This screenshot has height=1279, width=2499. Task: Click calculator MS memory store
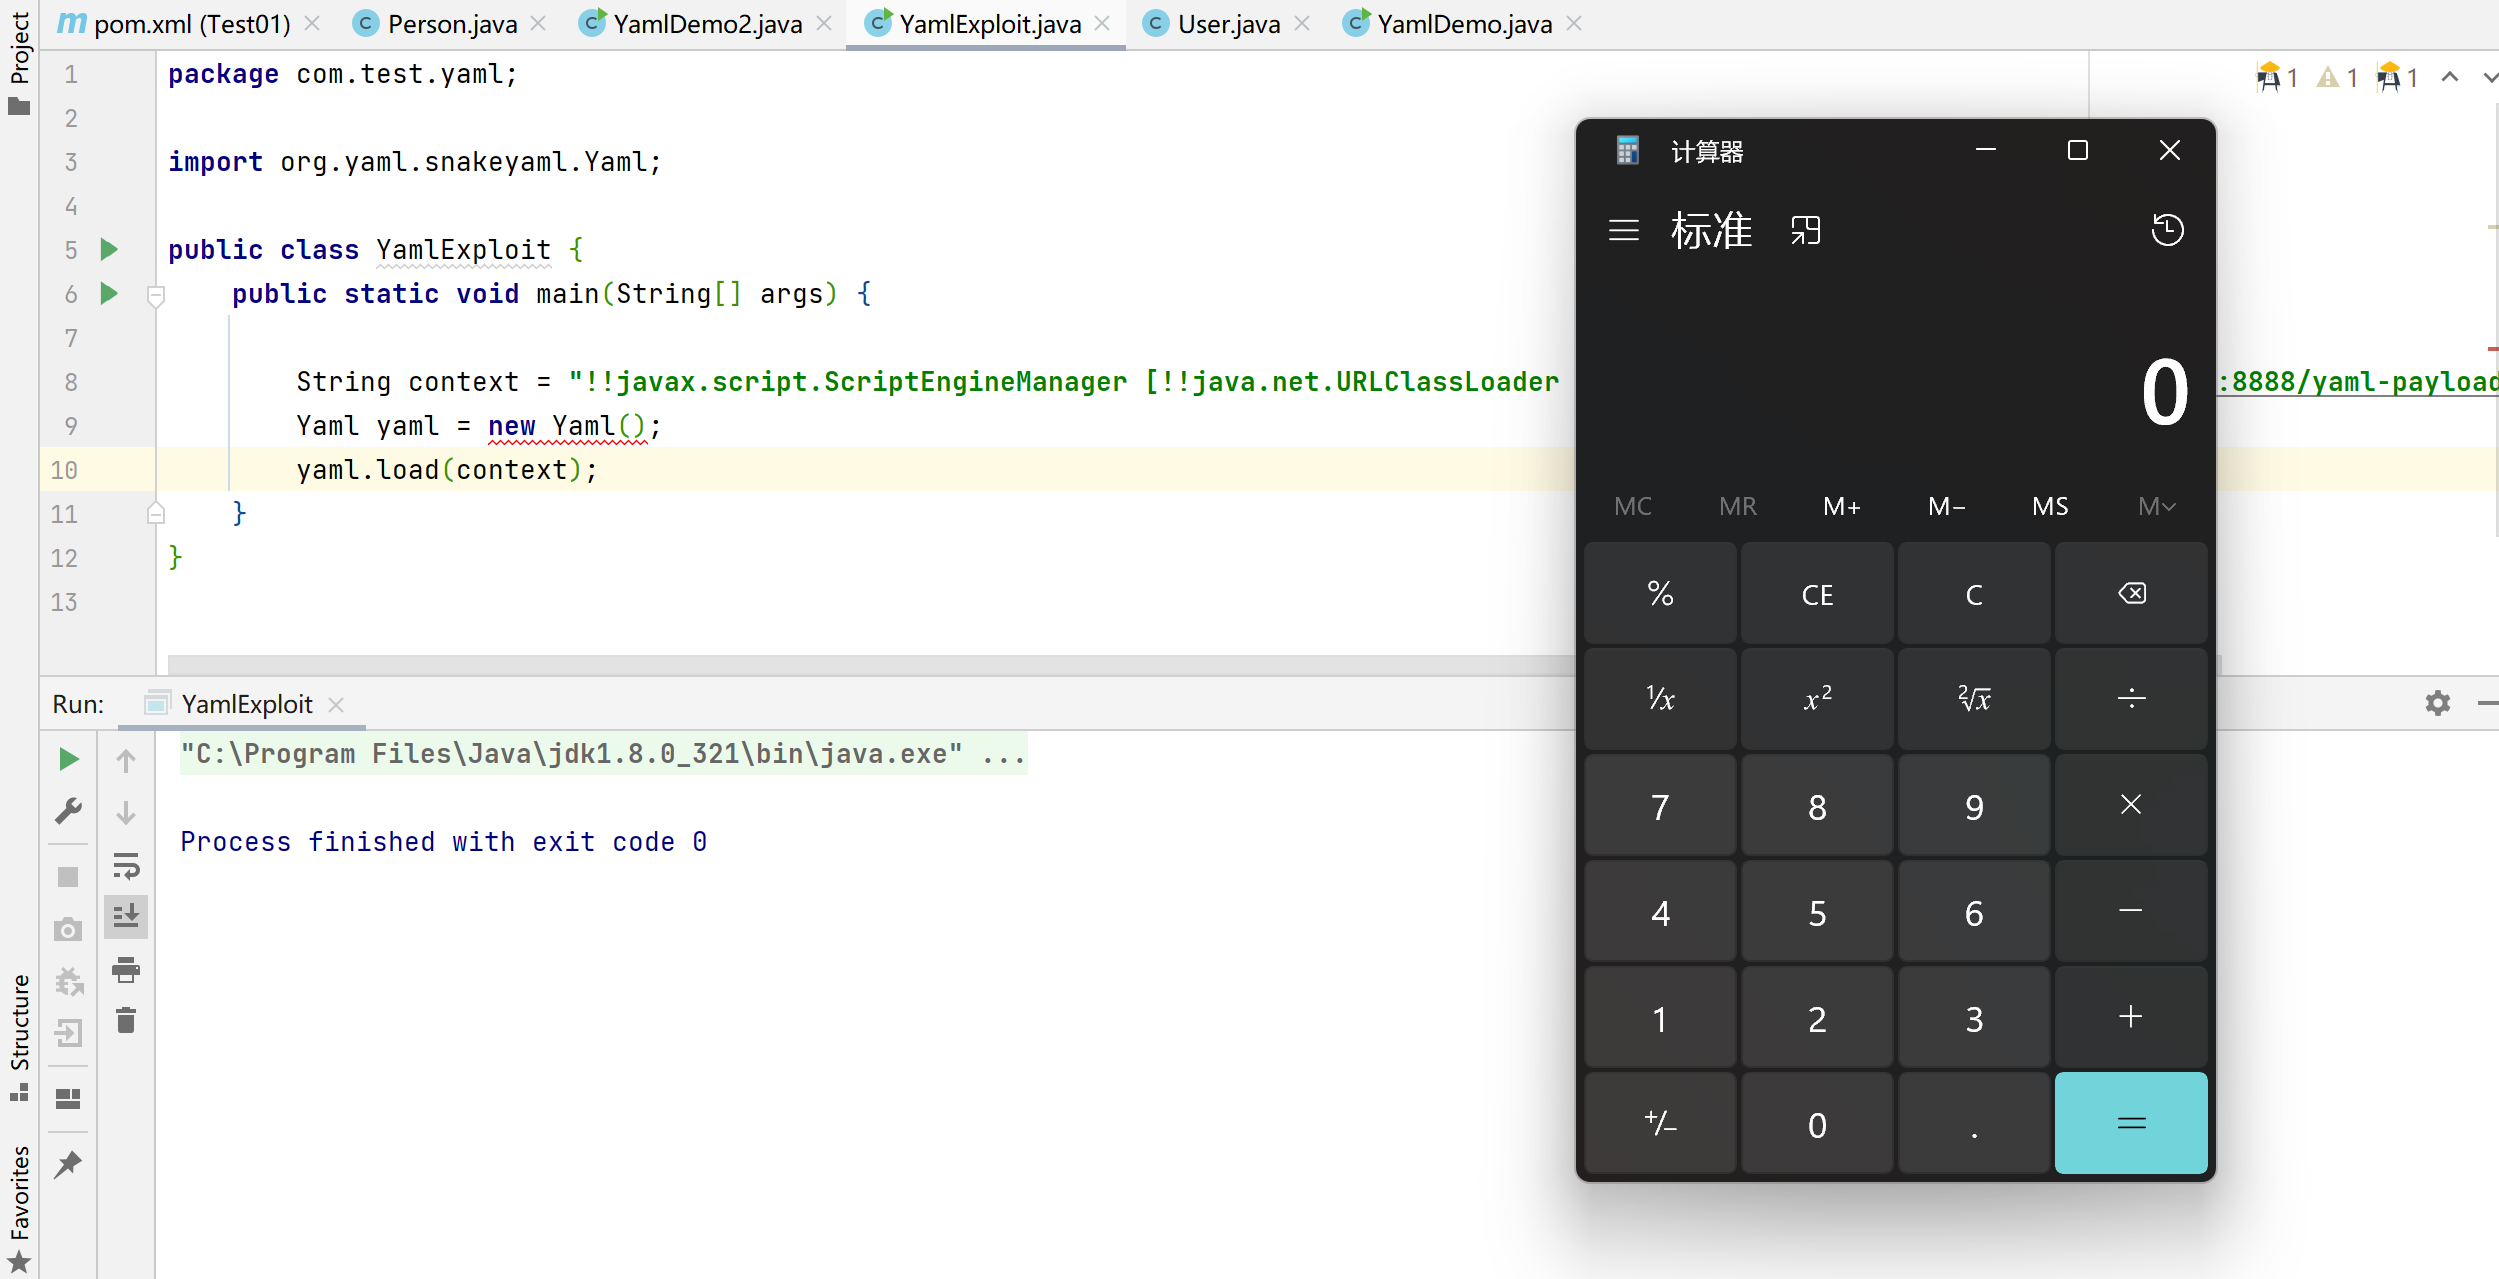pos(2050,506)
